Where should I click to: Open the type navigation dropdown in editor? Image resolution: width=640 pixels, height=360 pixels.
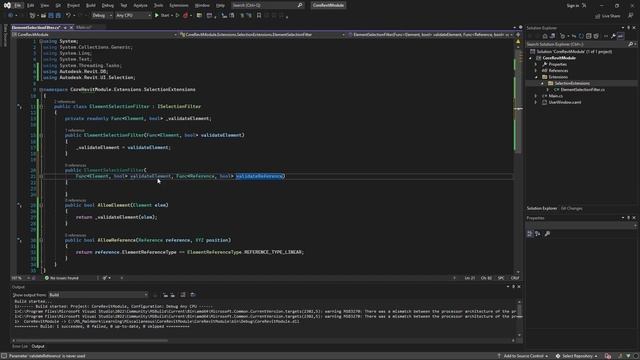tap(262, 35)
